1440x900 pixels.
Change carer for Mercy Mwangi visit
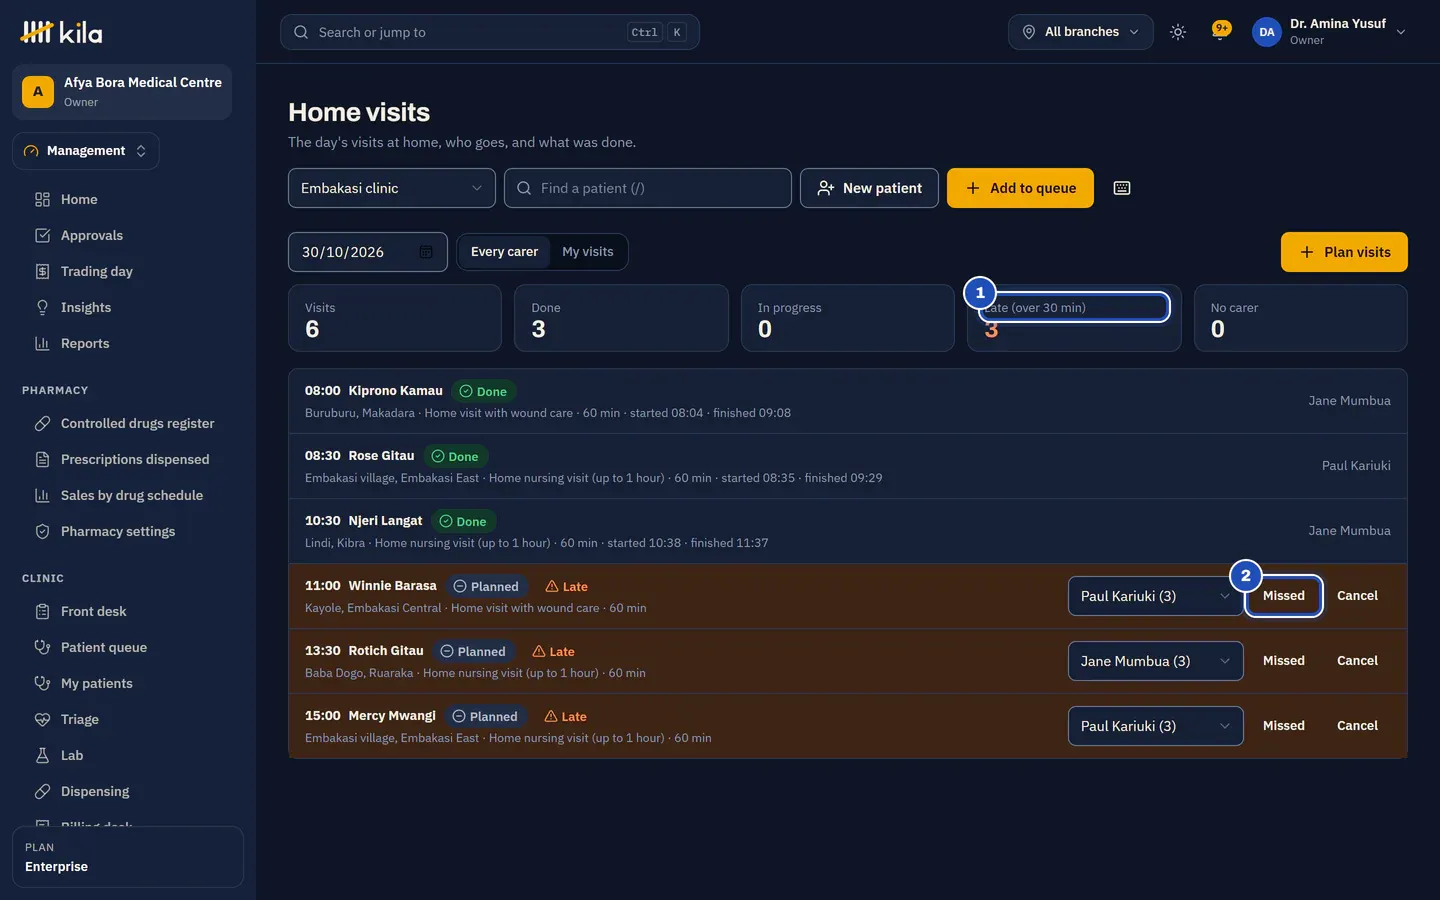(1156, 726)
